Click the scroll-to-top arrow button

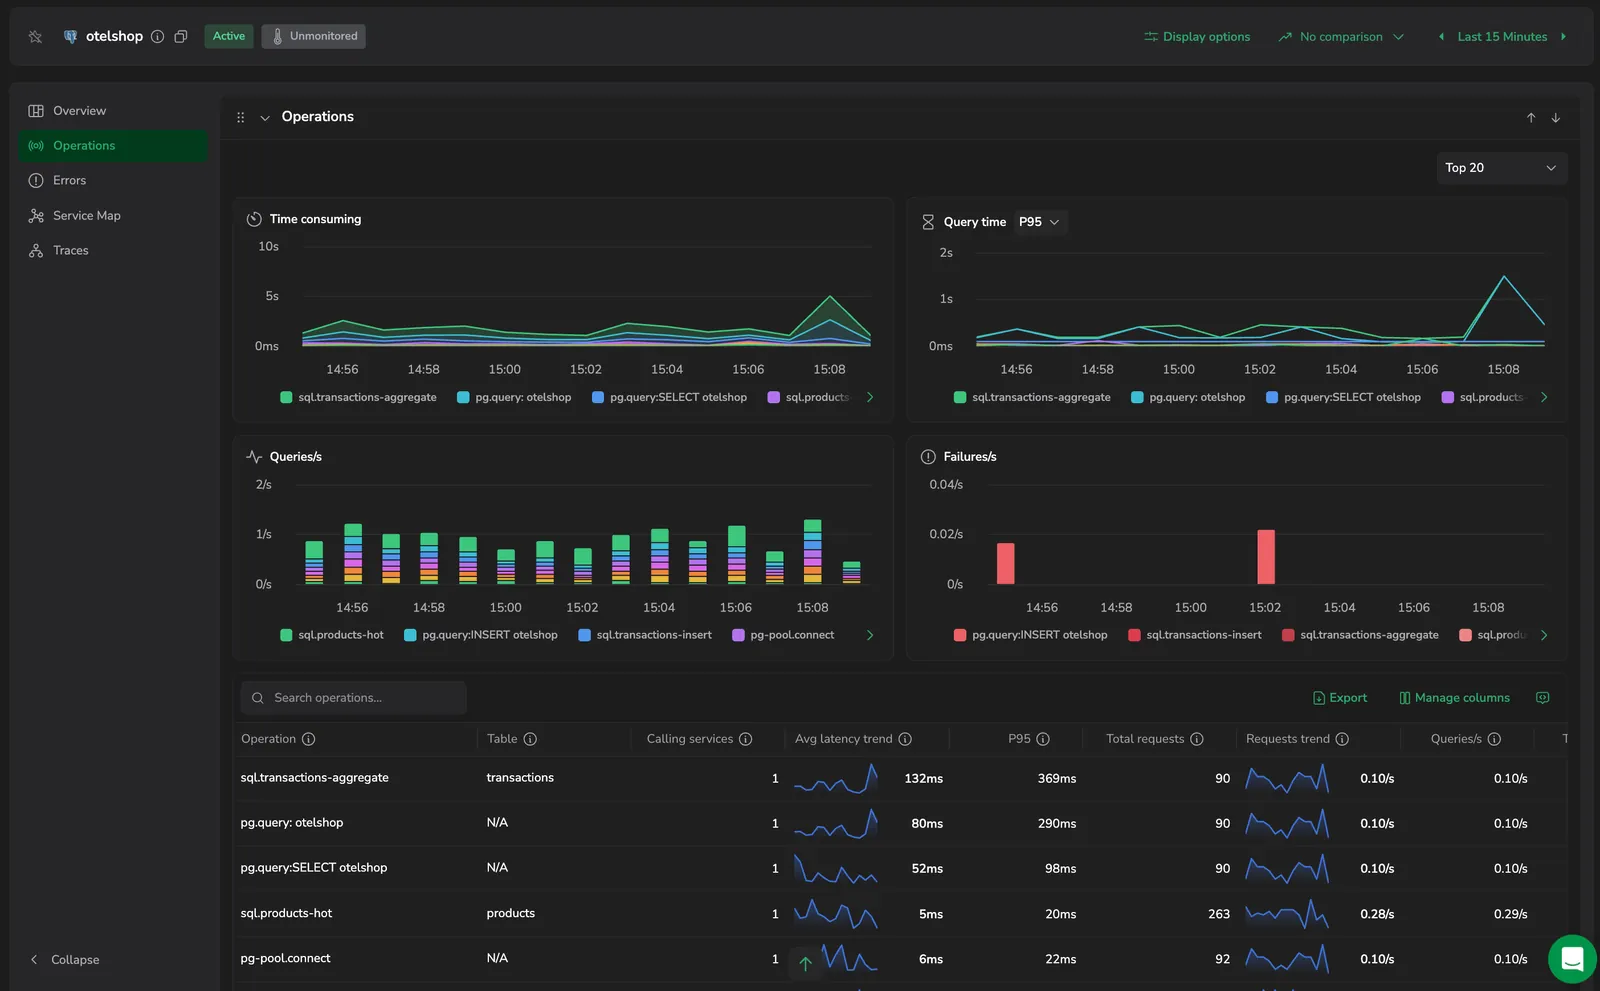click(x=805, y=964)
